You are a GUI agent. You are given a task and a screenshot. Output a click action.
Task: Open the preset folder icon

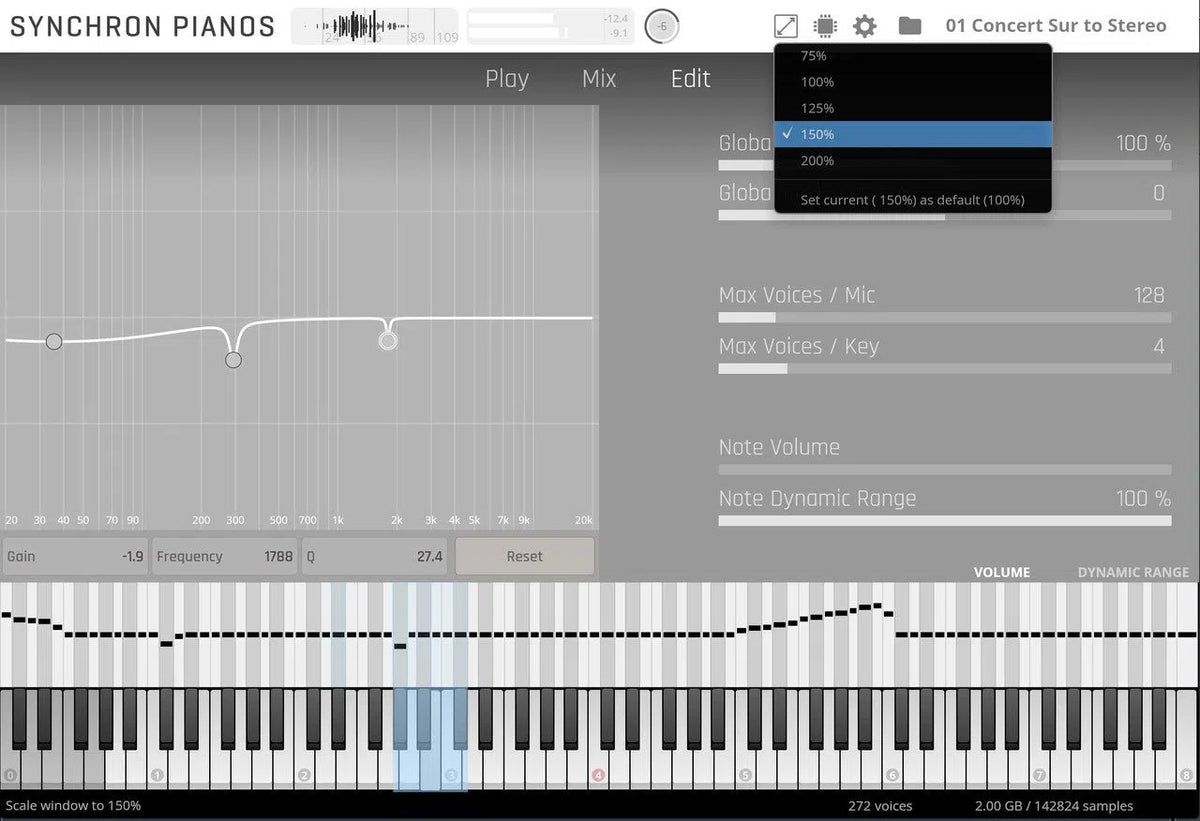(908, 25)
